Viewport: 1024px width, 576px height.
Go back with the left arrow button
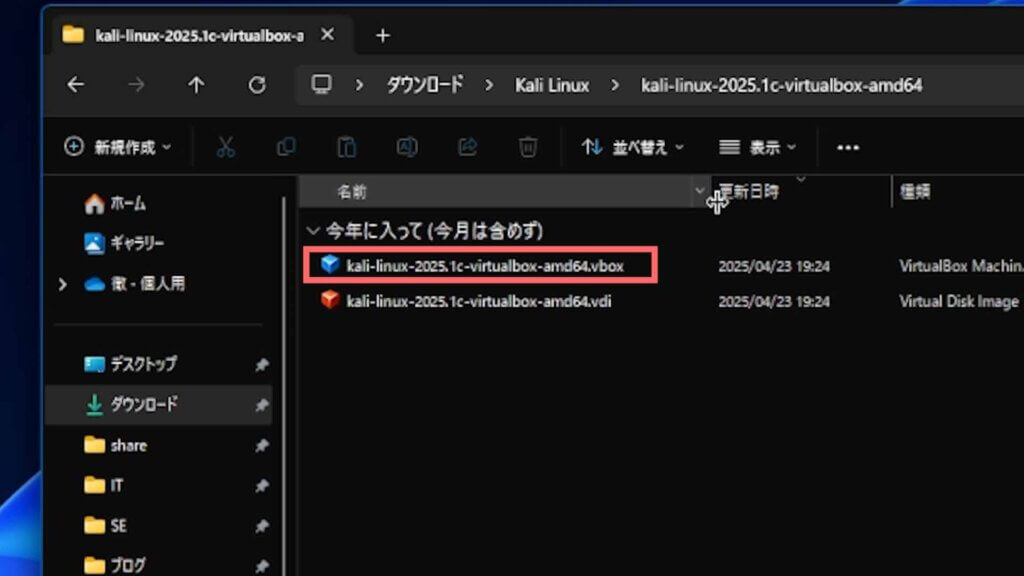76,85
